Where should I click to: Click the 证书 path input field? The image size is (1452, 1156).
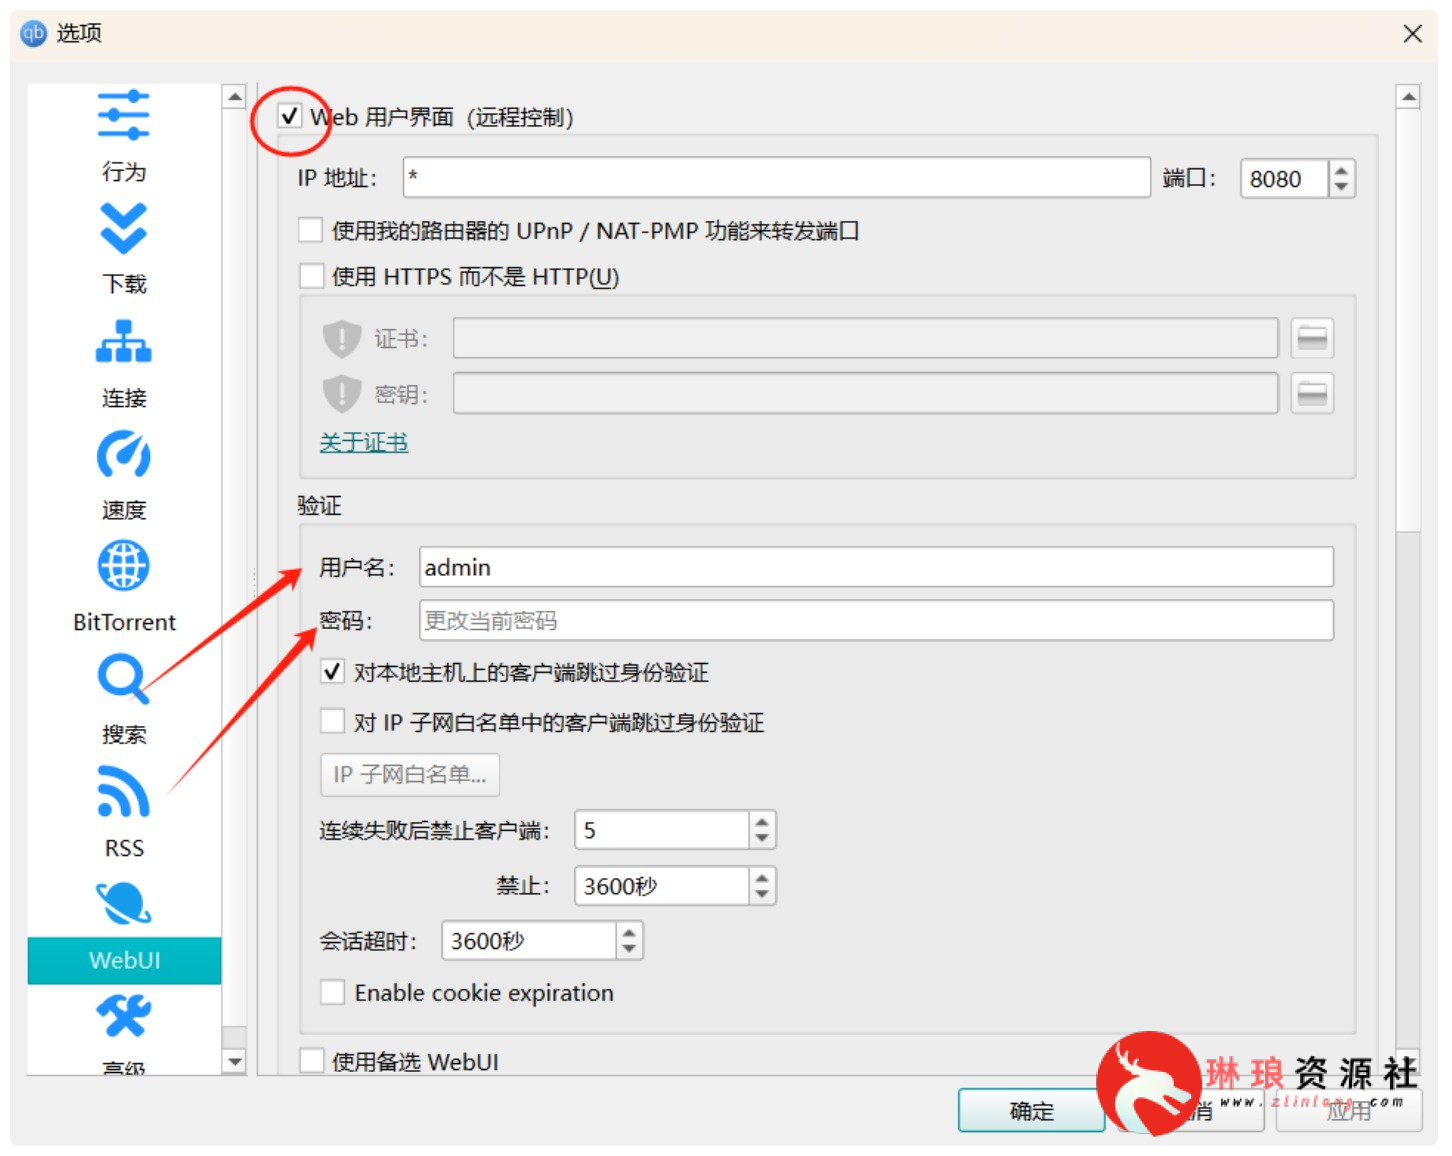[865, 338]
